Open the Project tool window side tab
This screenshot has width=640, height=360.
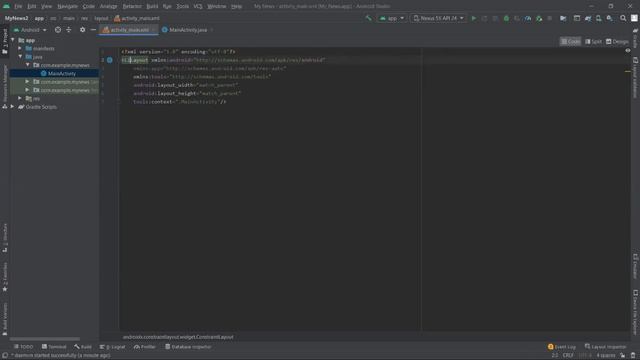tap(5, 42)
